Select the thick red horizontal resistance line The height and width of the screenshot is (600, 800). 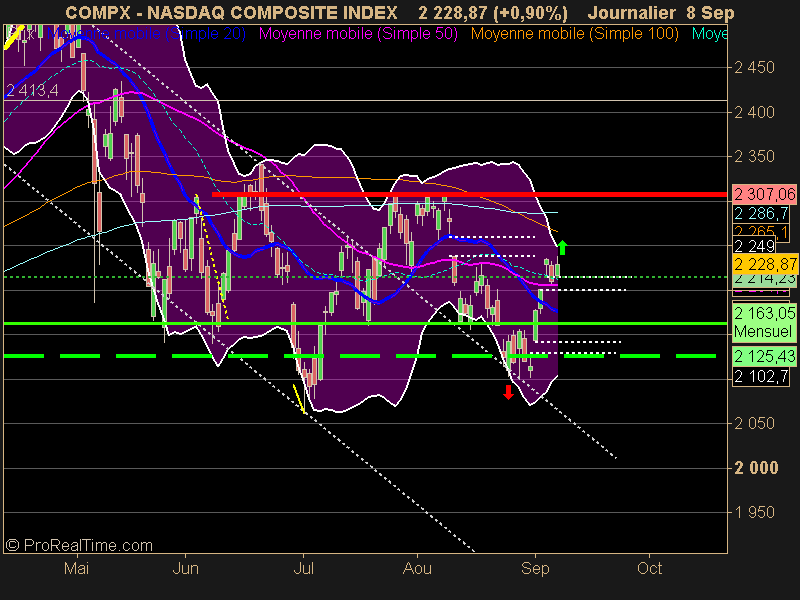pyautogui.click(x=469, y=194)
